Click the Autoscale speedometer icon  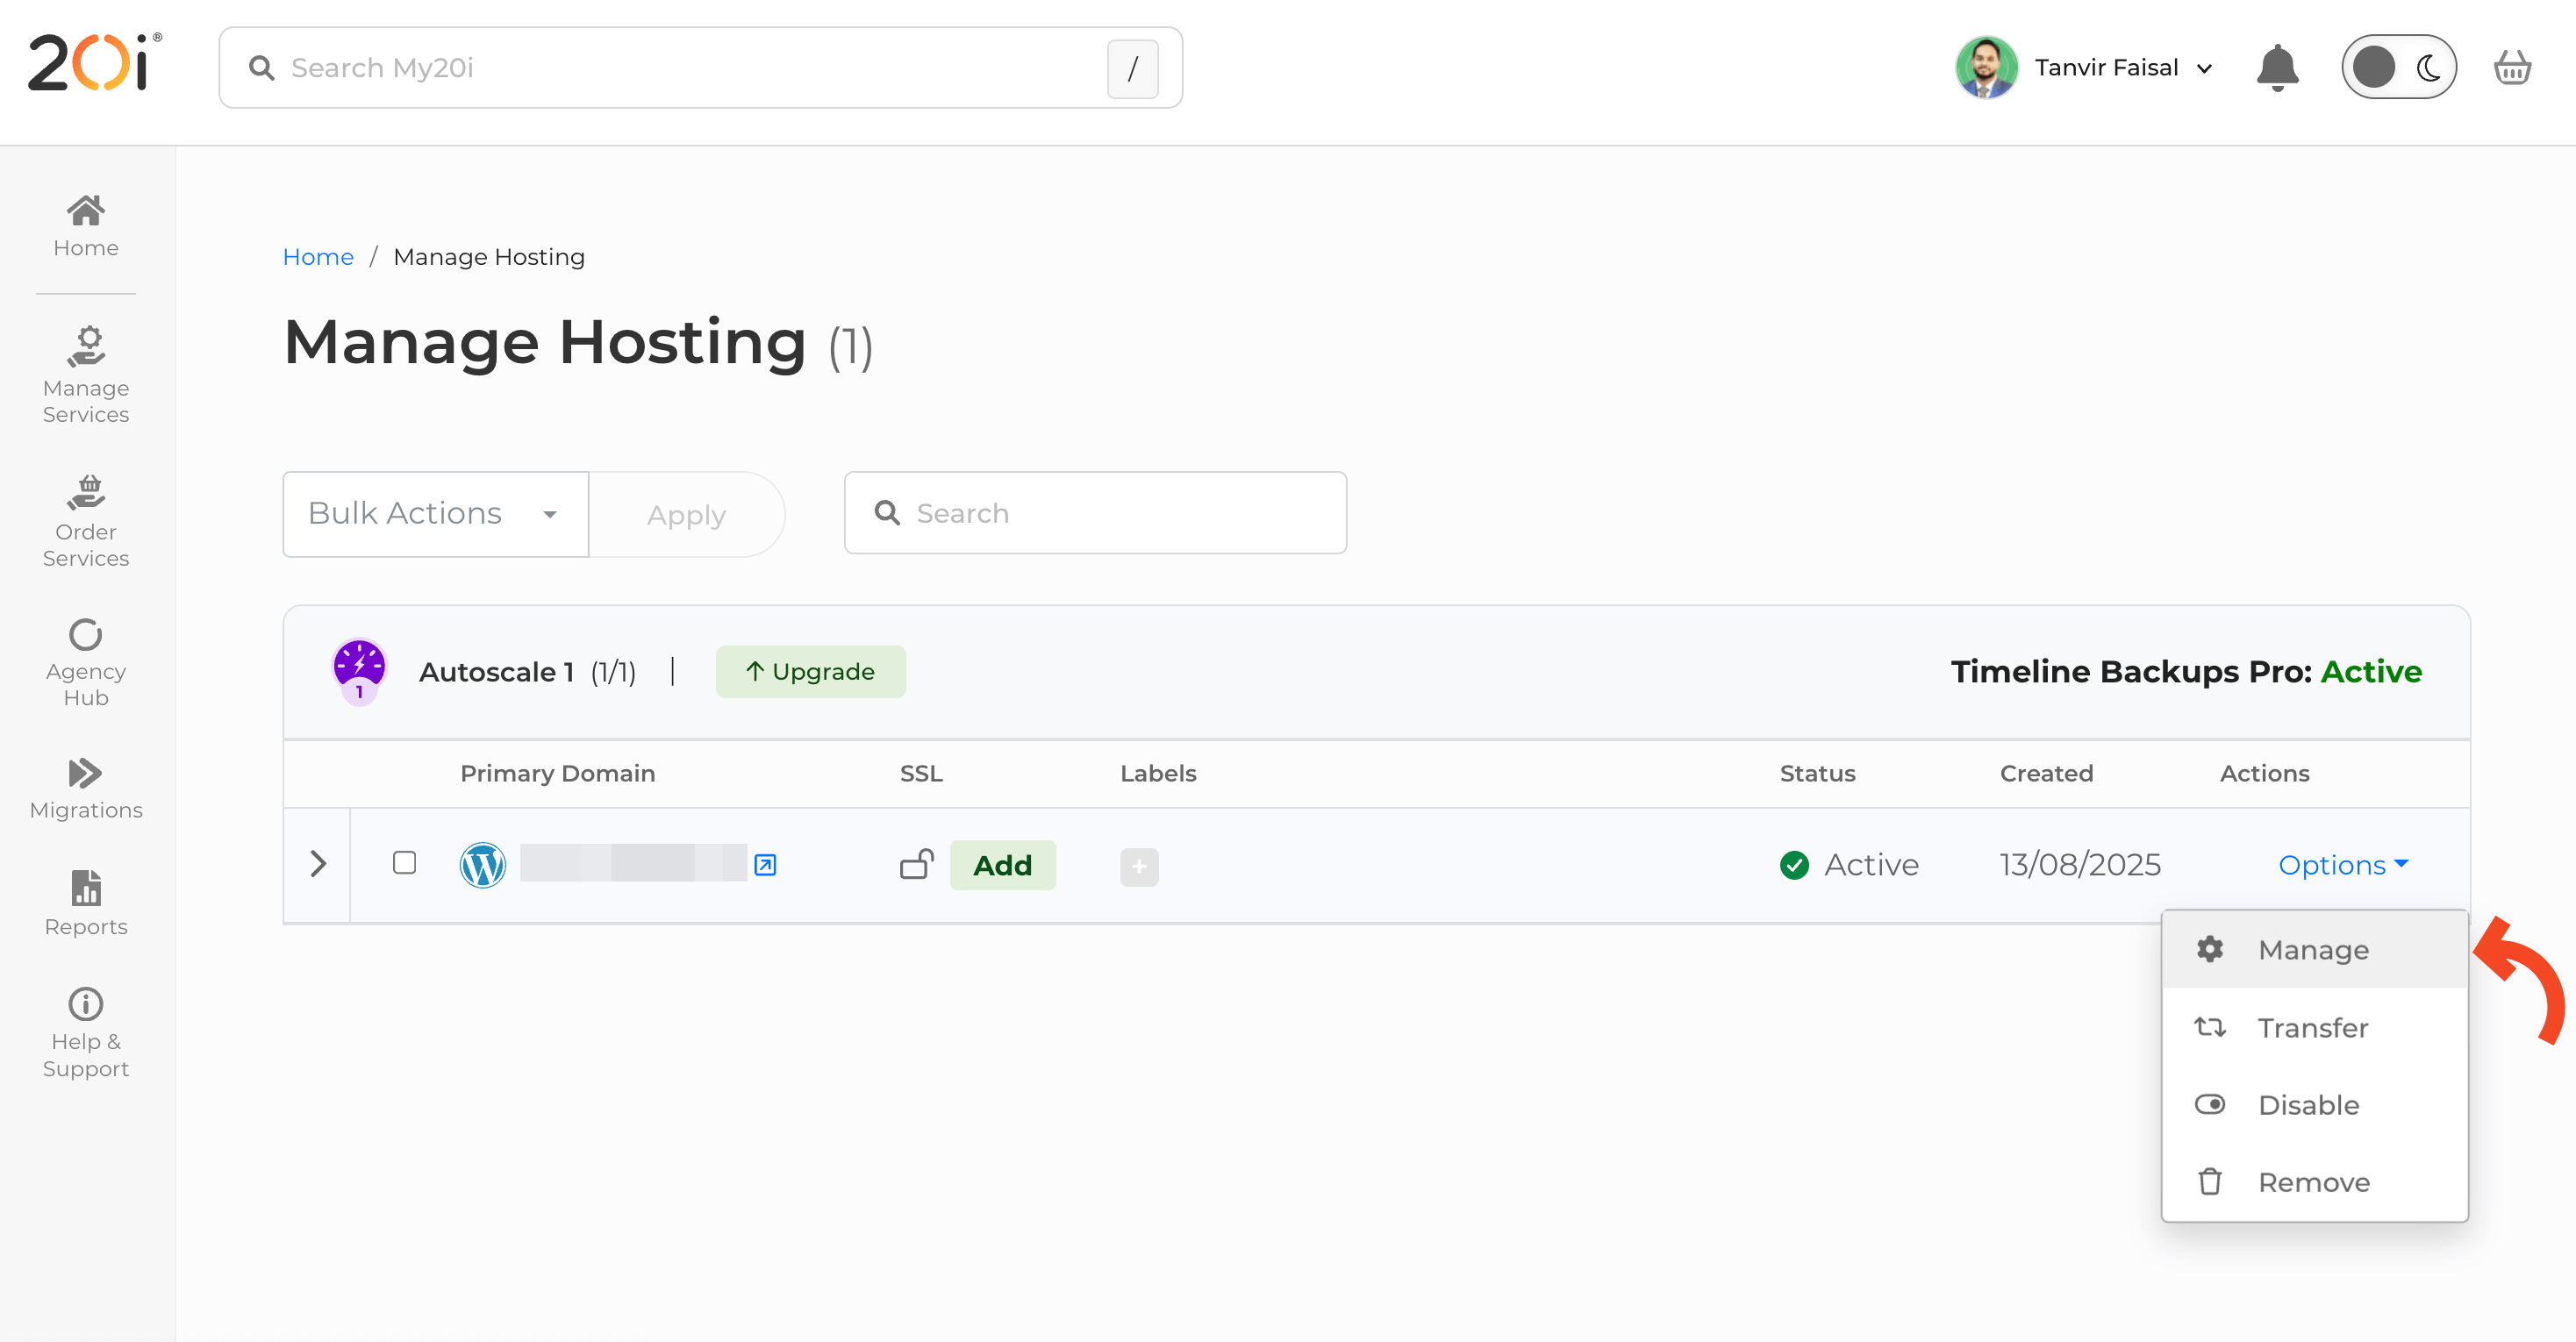click(359, 671)
